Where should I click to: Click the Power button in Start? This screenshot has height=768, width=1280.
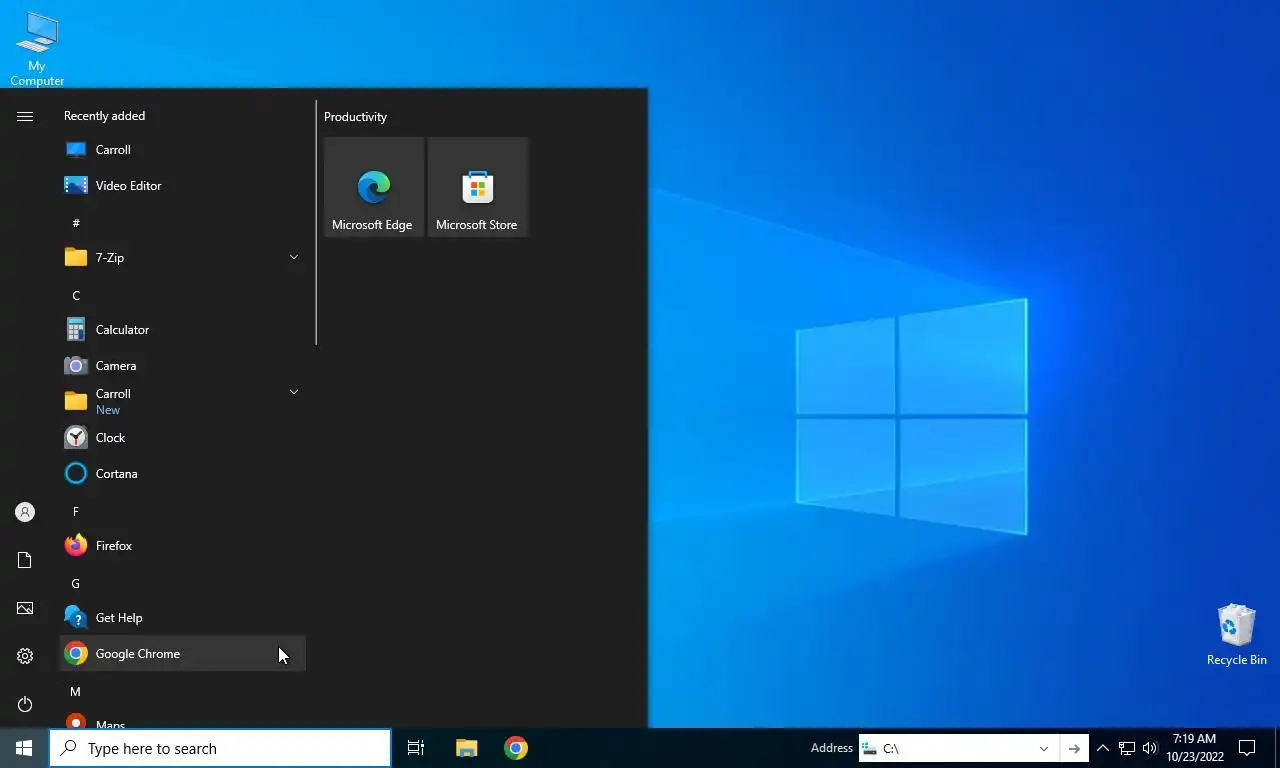click(x=25, y=704)
